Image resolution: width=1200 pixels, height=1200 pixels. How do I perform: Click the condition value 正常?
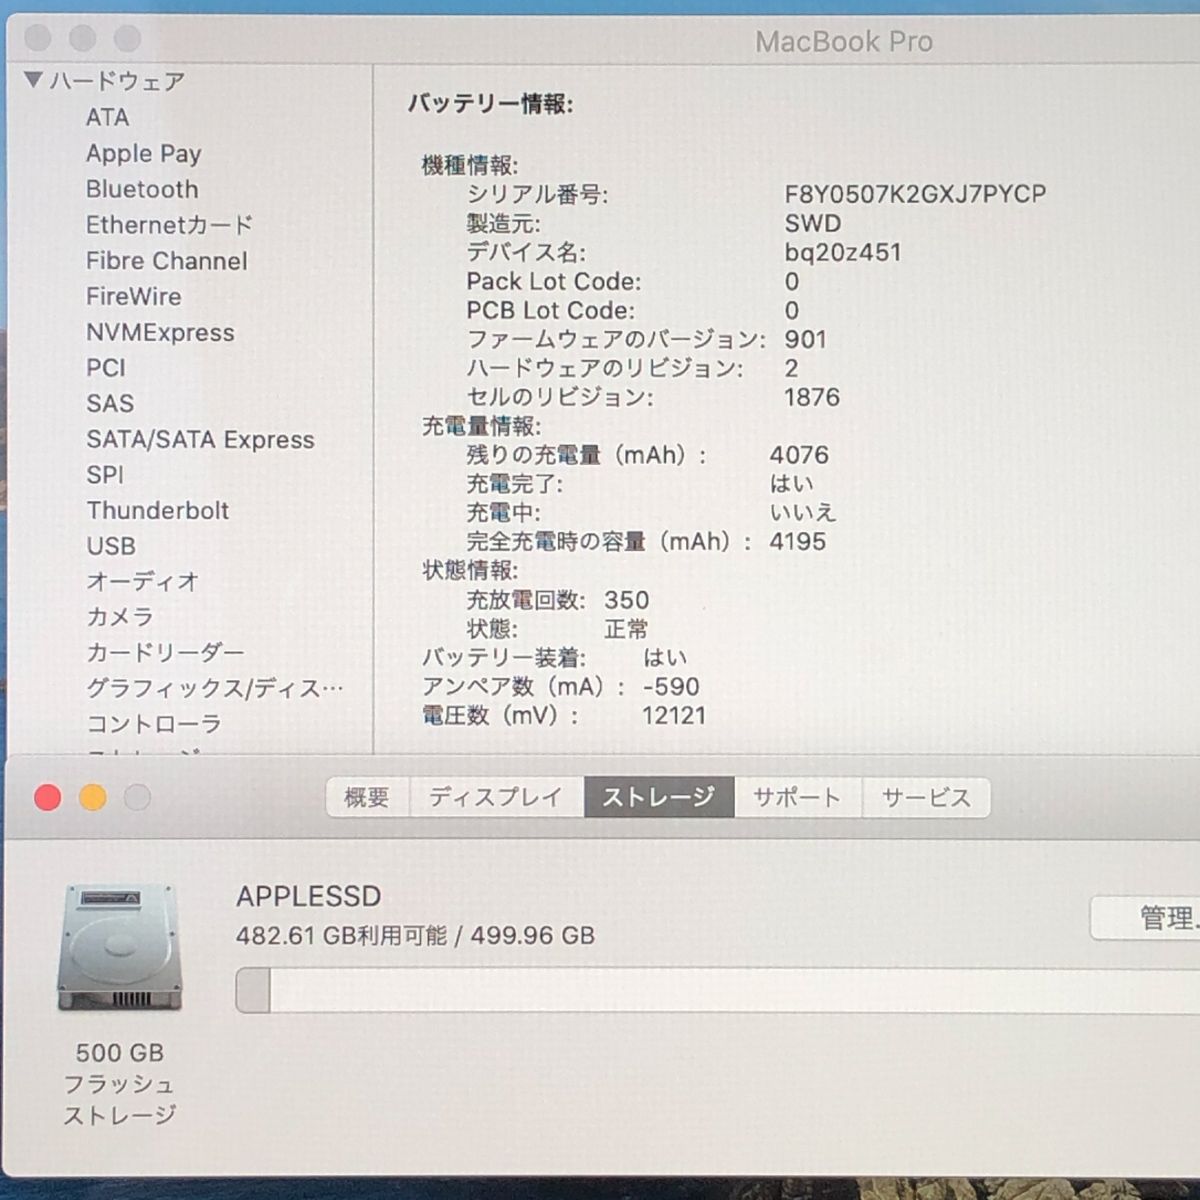[626, 629]
